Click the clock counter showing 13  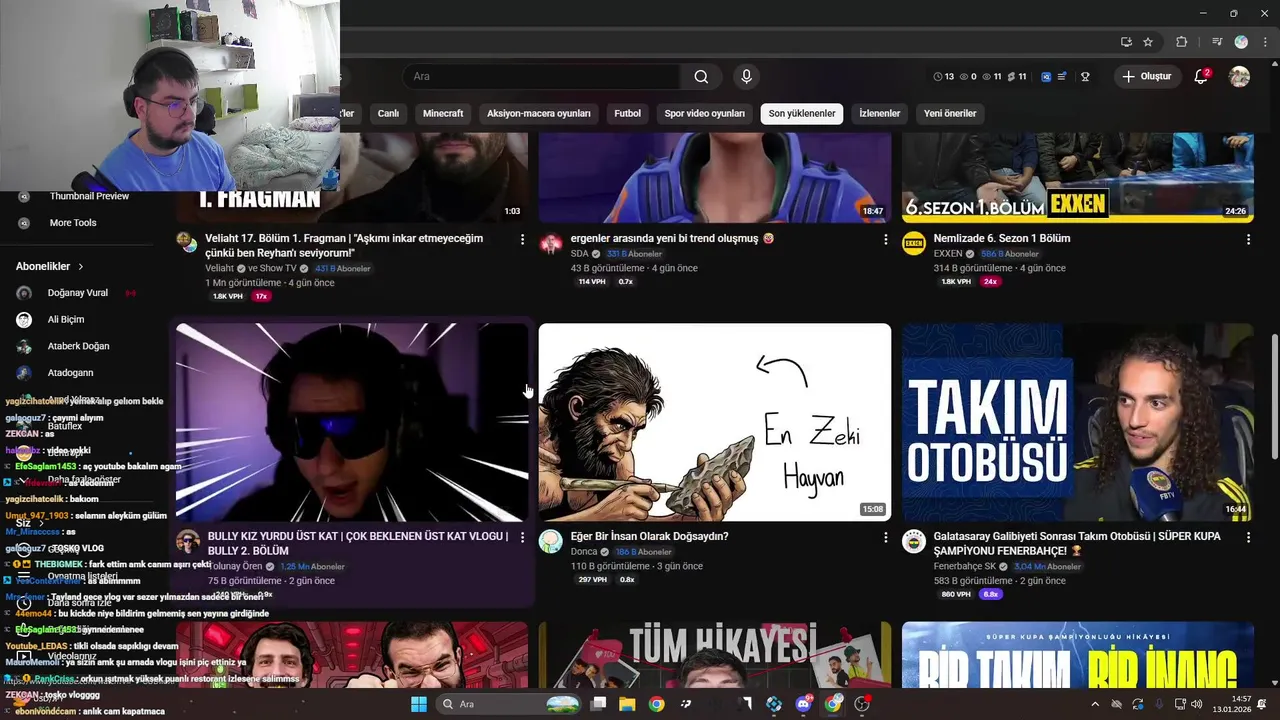pyautogui.click(x=943, y=76)
